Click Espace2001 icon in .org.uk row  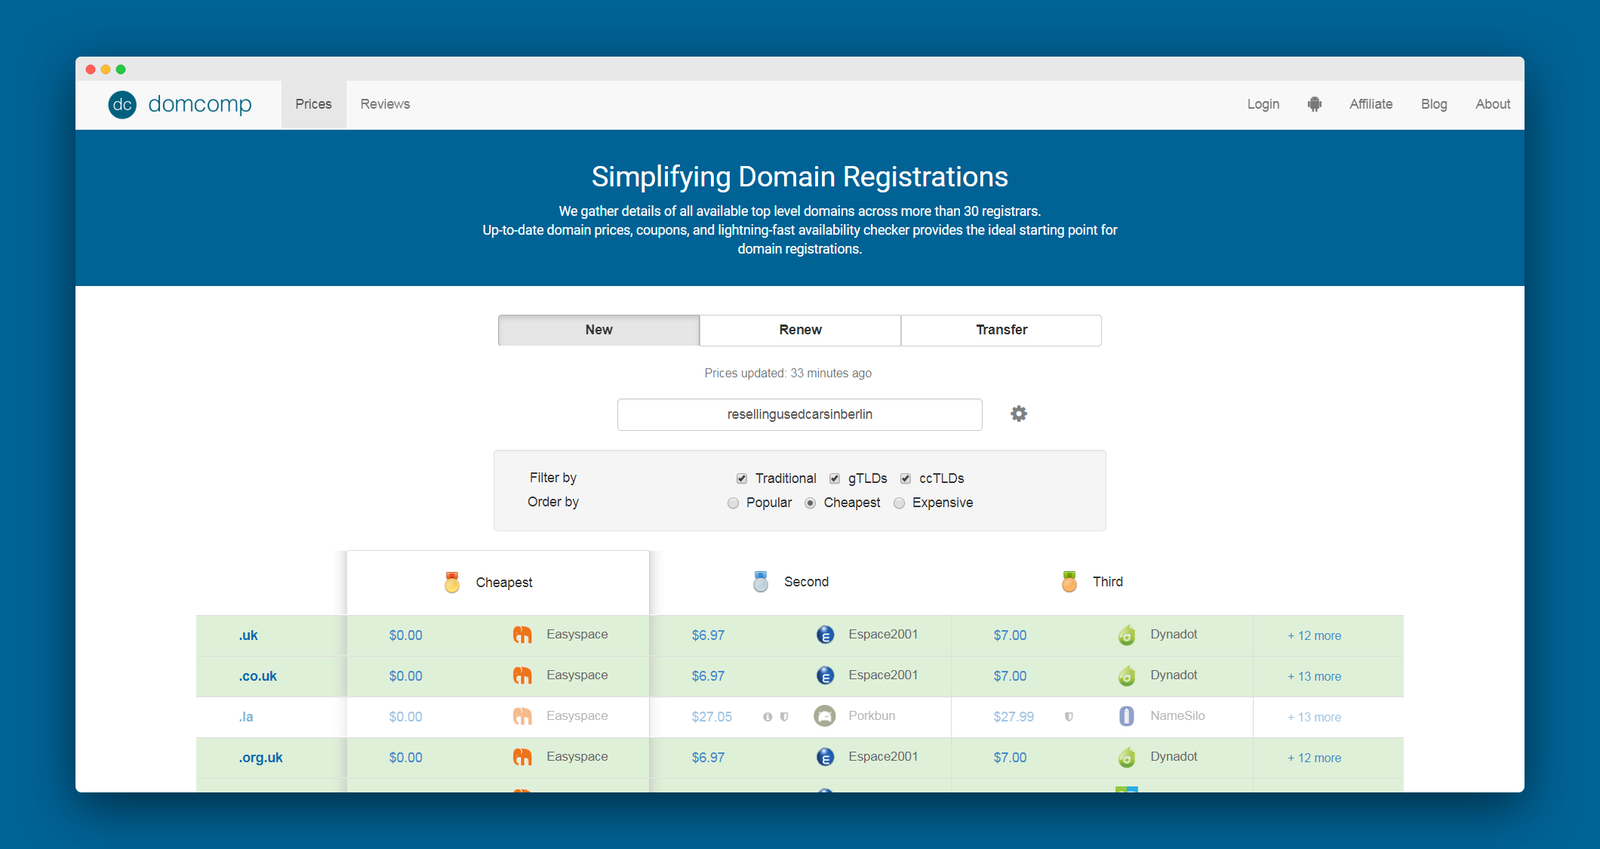[825, 757]
